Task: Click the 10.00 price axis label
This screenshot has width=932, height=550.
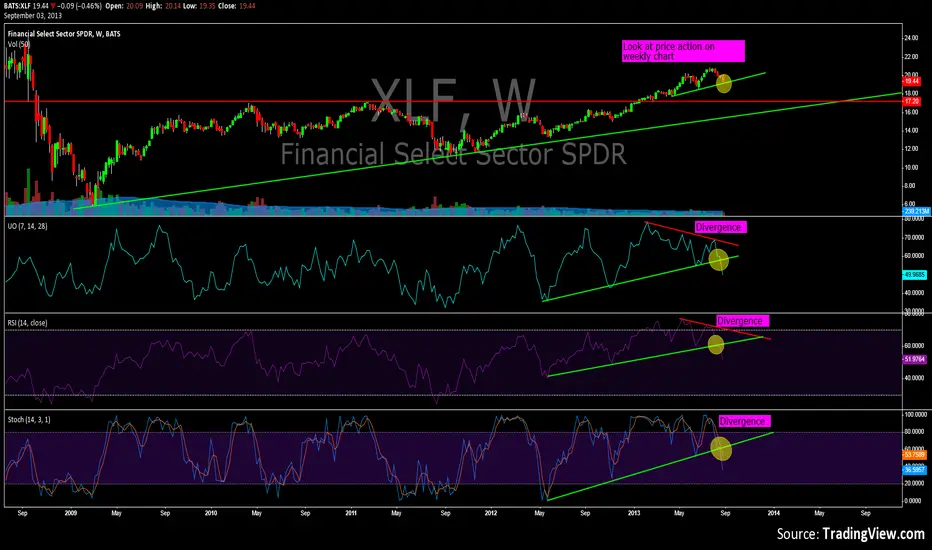Action: 911,168
